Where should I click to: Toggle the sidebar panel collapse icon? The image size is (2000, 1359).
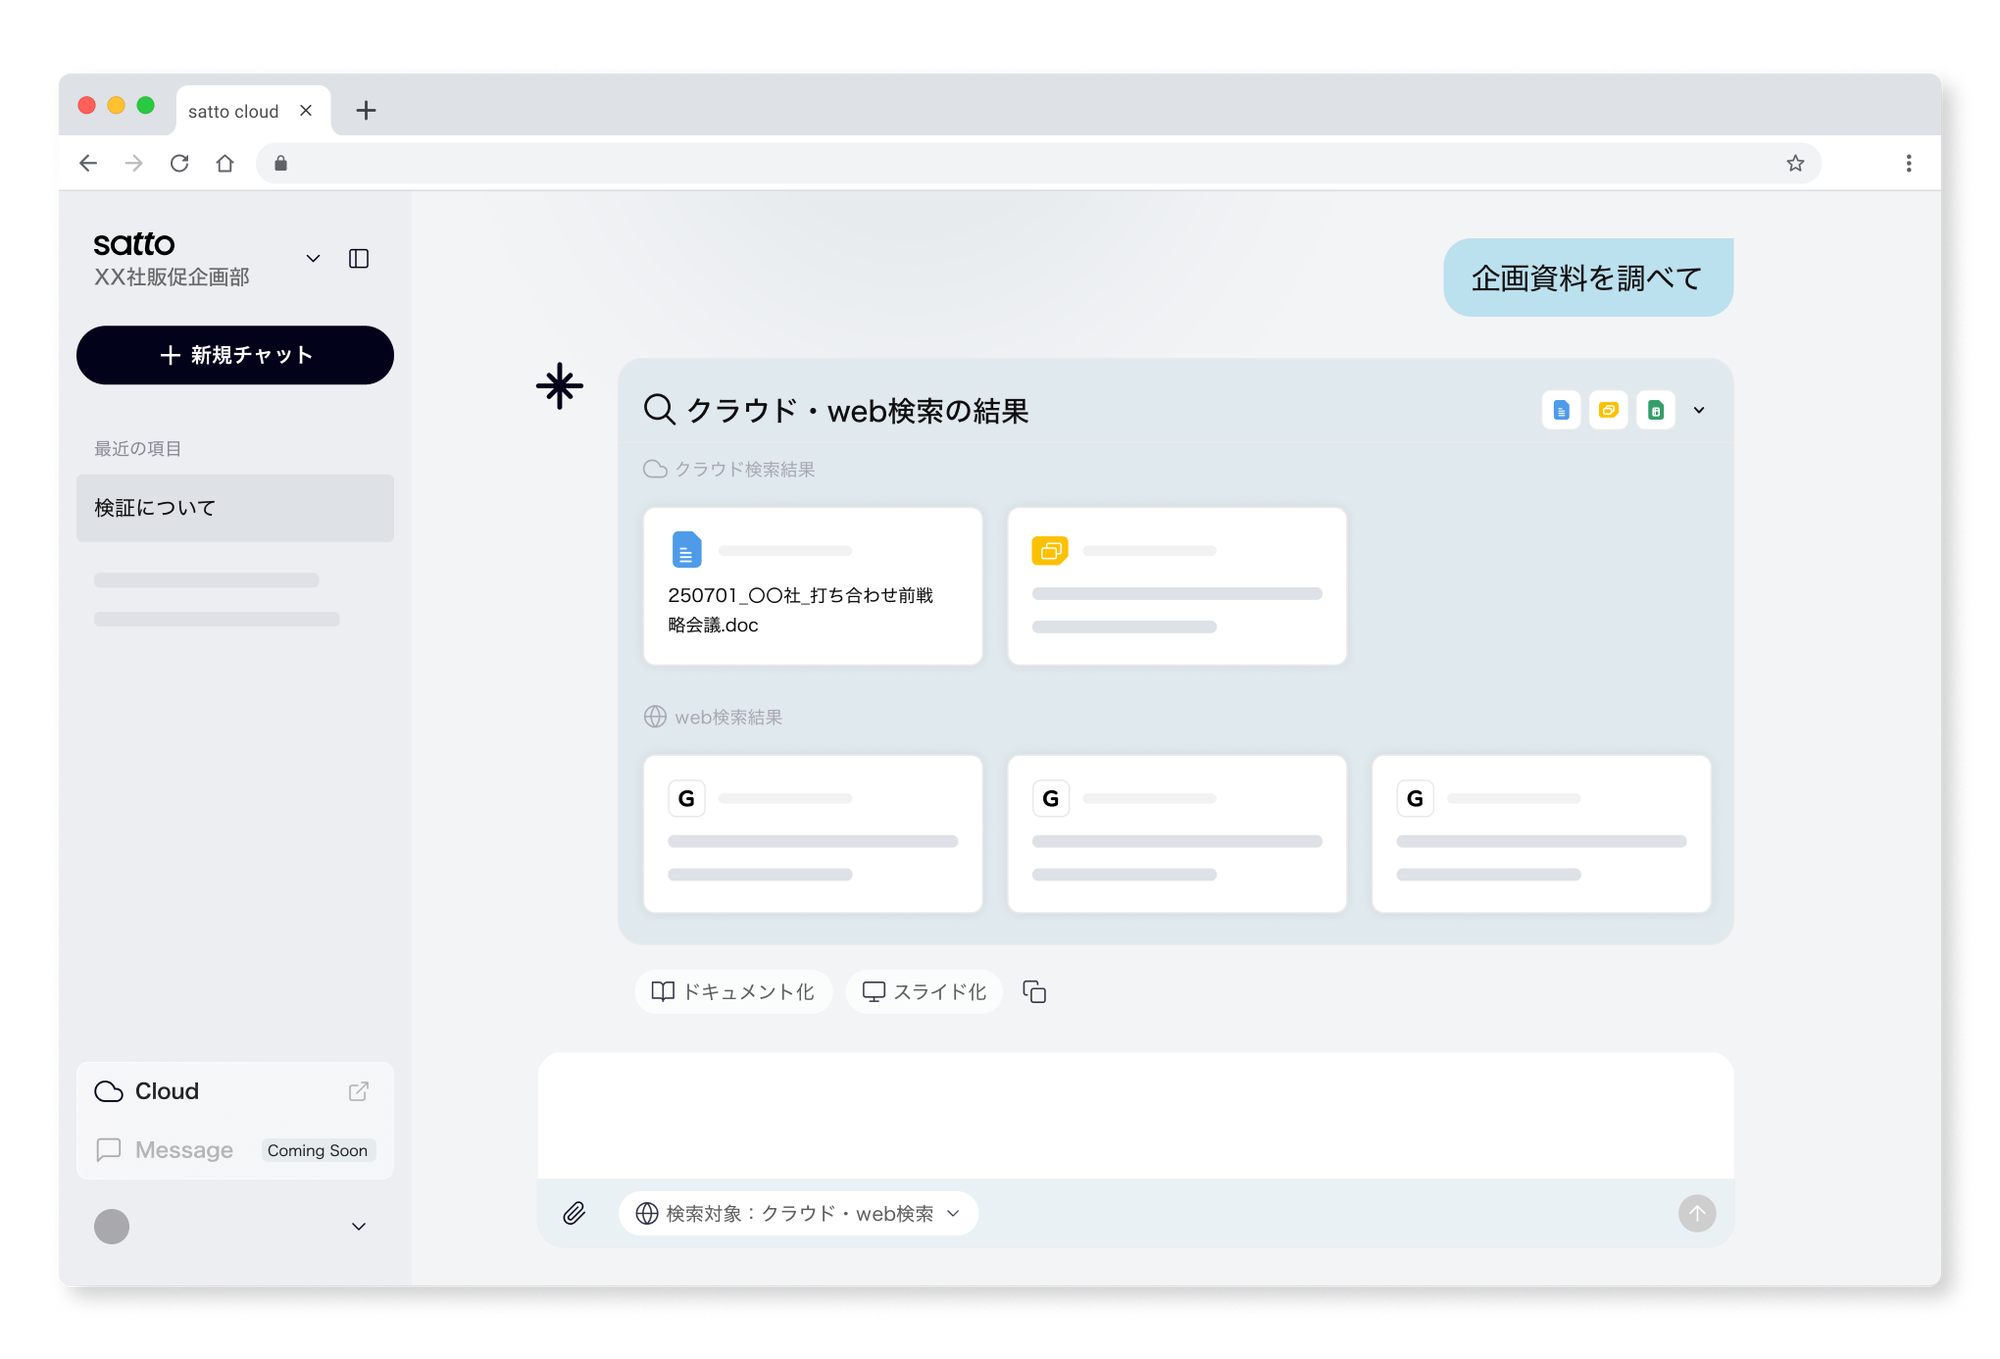pos(359,259)
